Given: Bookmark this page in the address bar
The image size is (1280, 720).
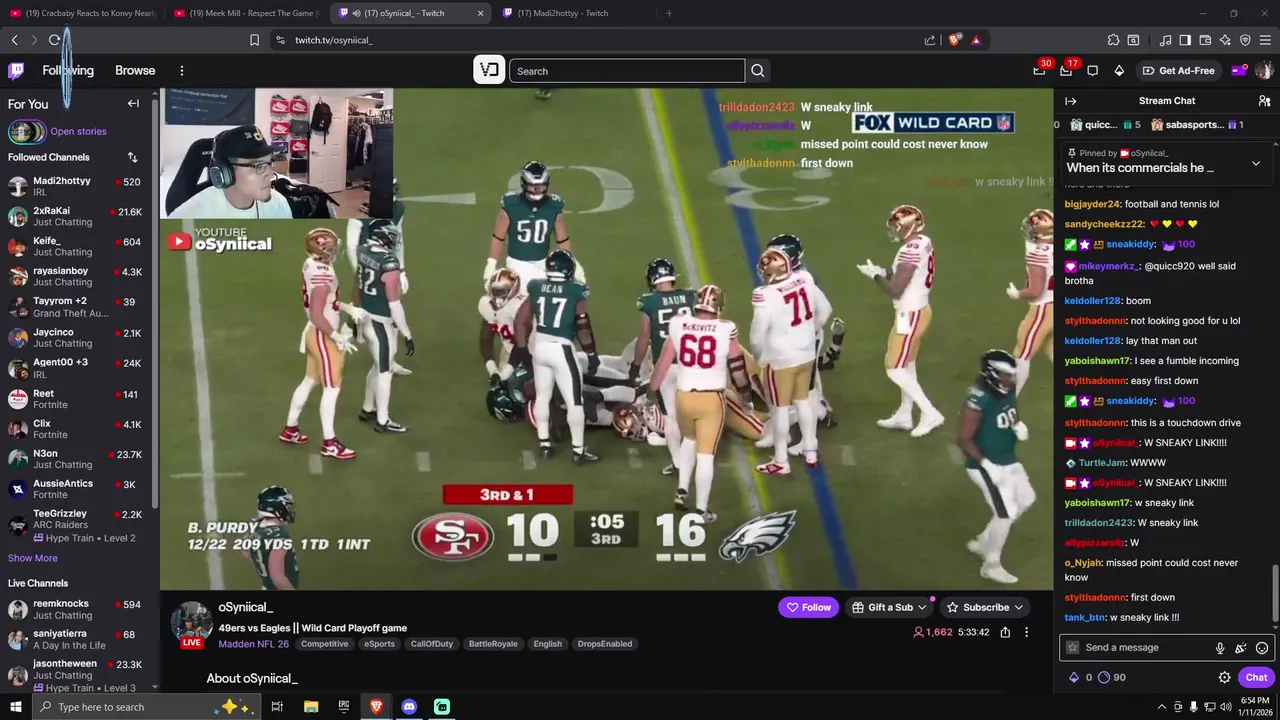Looking at the screenshot, I should click(254, 40).
